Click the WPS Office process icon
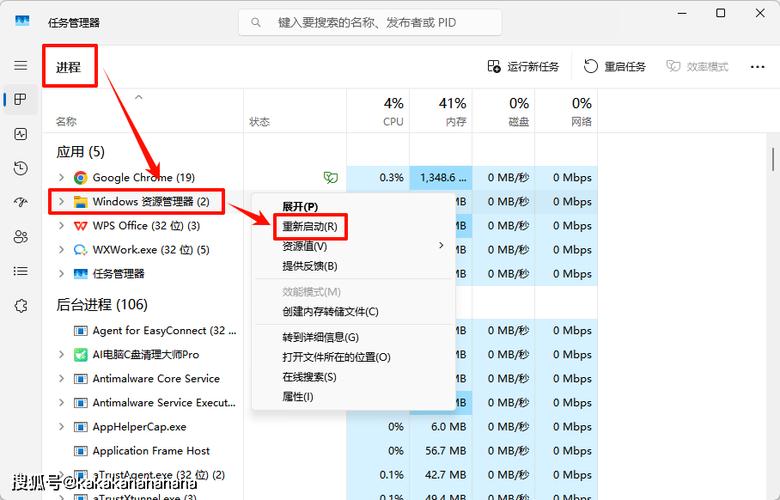The height and width of the screenshot is (500, 780). [81, 226]
